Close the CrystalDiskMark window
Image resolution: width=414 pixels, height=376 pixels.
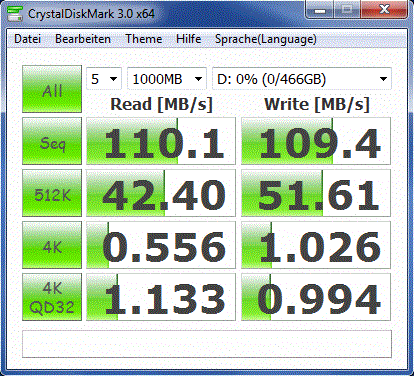pyautogui.click(x=384, y=9)
